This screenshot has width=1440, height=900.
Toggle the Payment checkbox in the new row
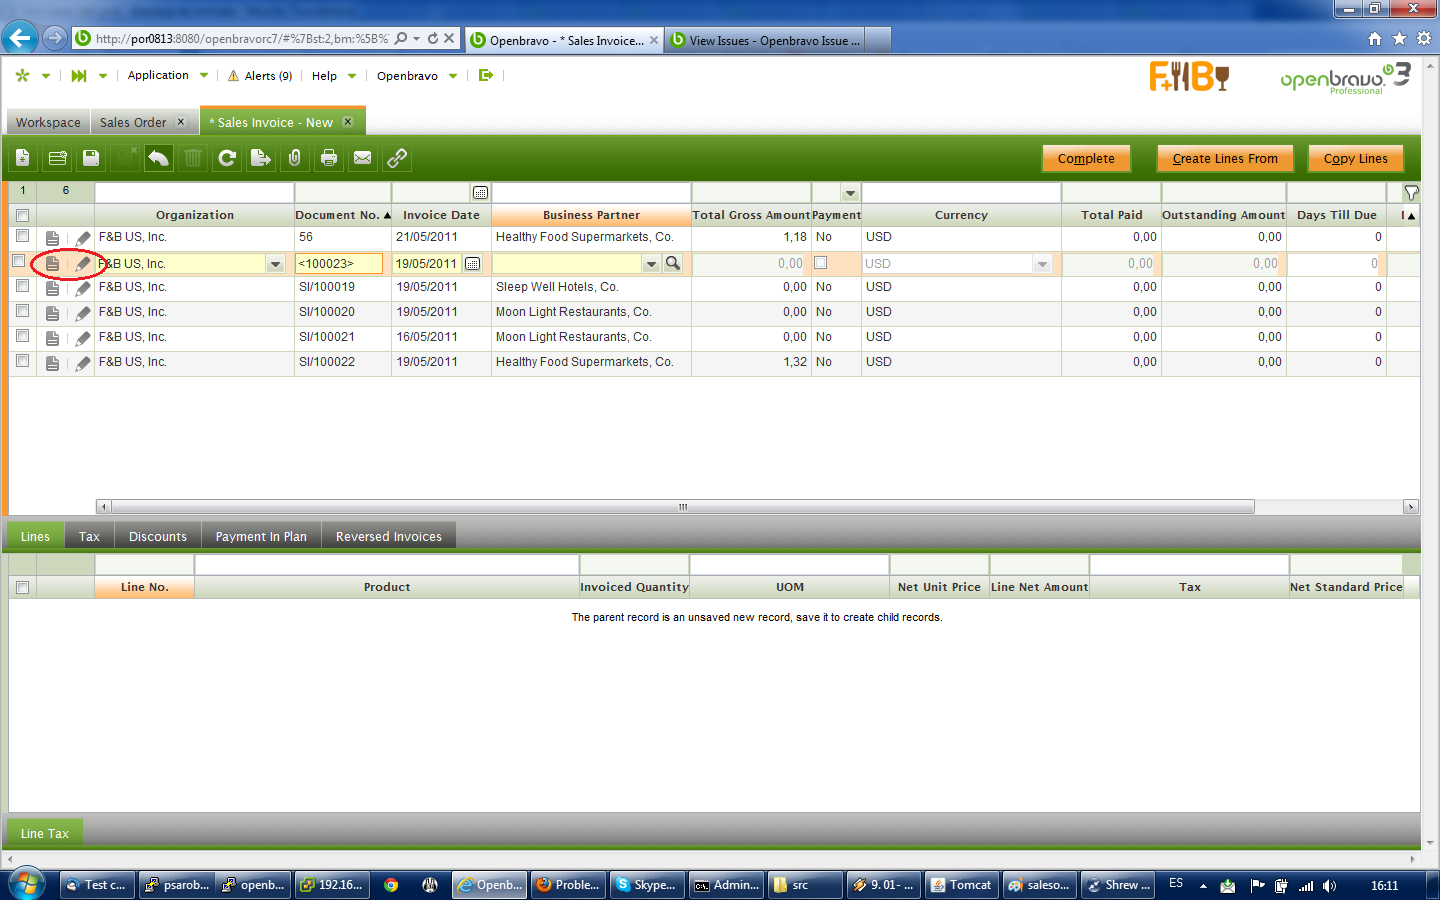(x=821, y=263)
